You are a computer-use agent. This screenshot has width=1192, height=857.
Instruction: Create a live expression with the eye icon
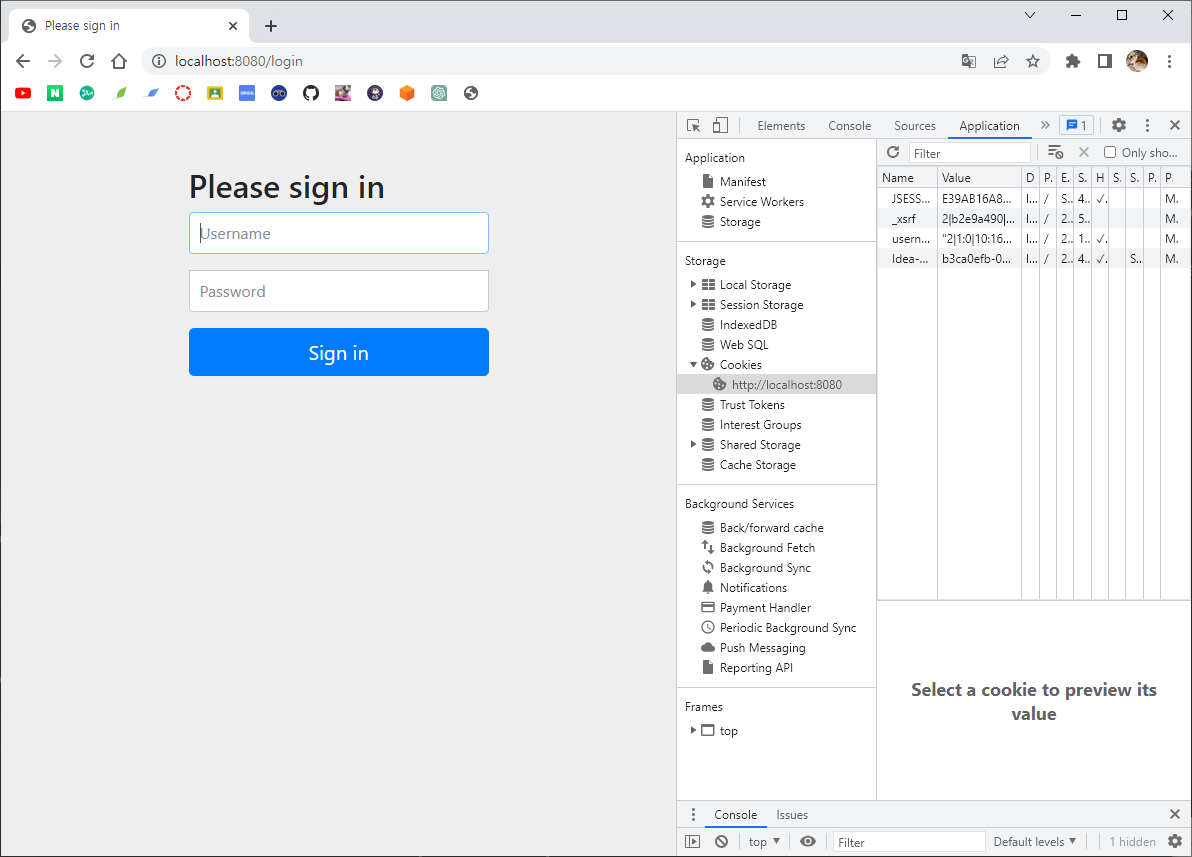807,841
